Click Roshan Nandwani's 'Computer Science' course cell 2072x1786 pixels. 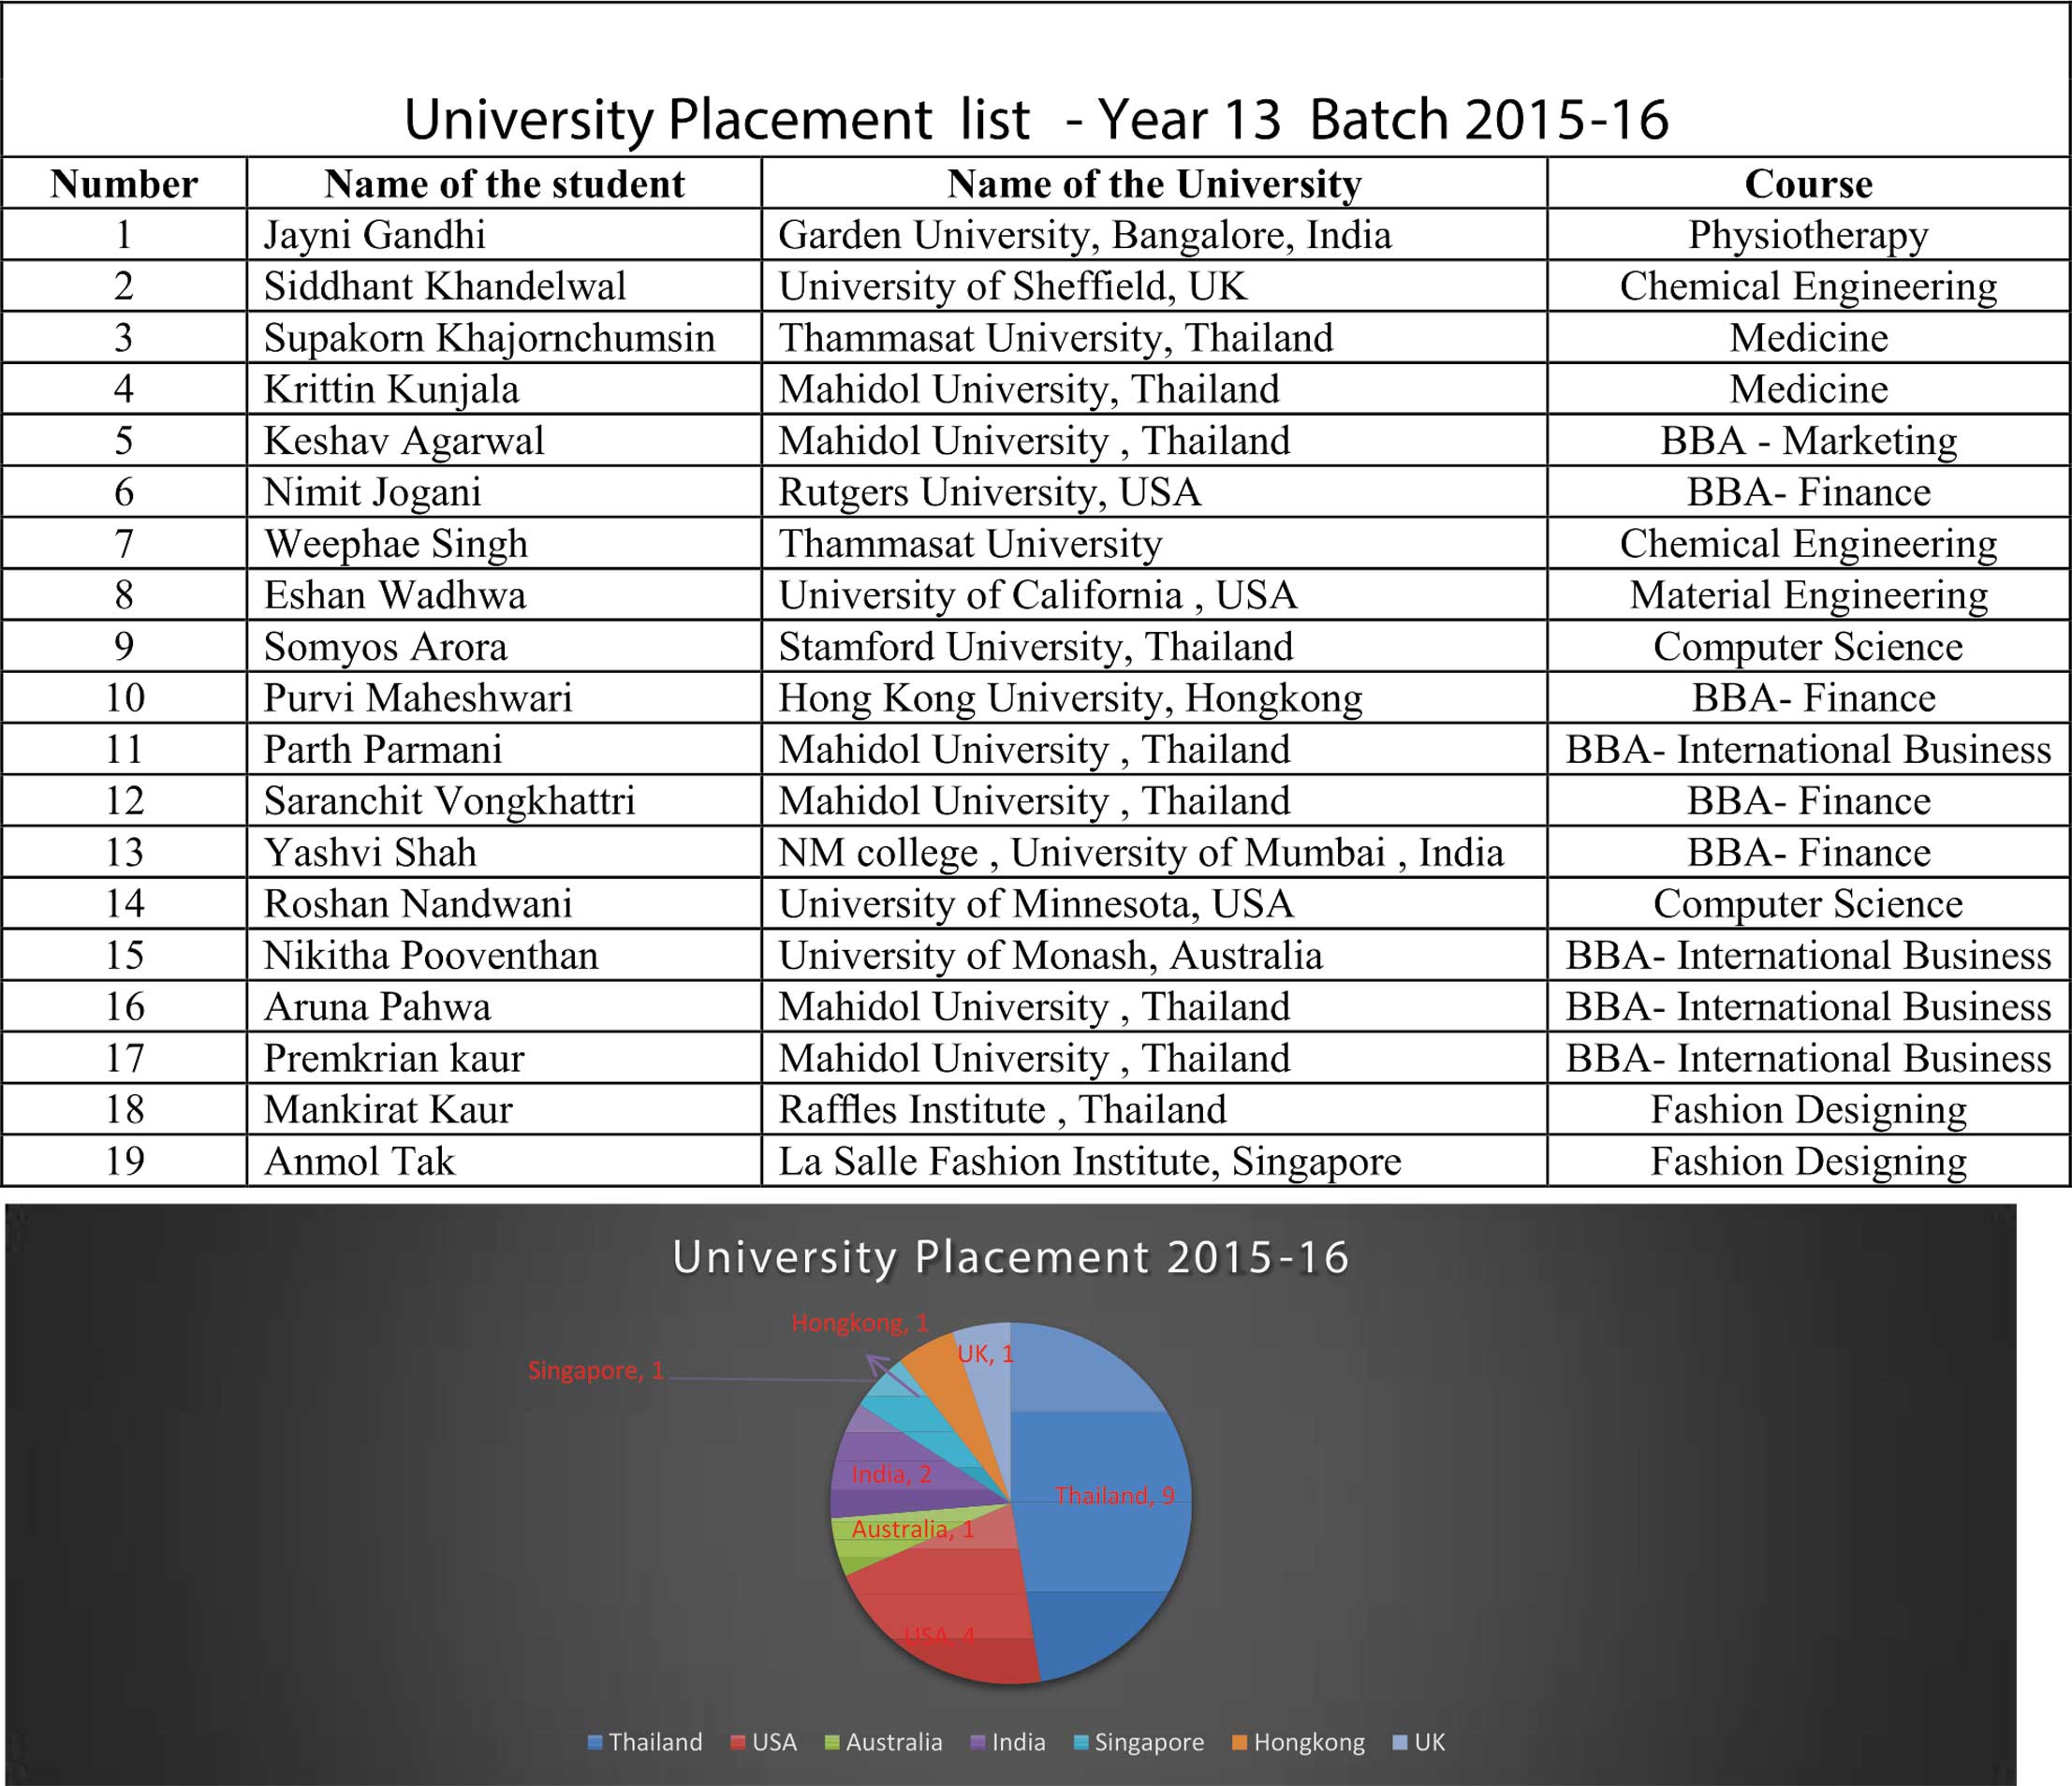coord(1809,904)
